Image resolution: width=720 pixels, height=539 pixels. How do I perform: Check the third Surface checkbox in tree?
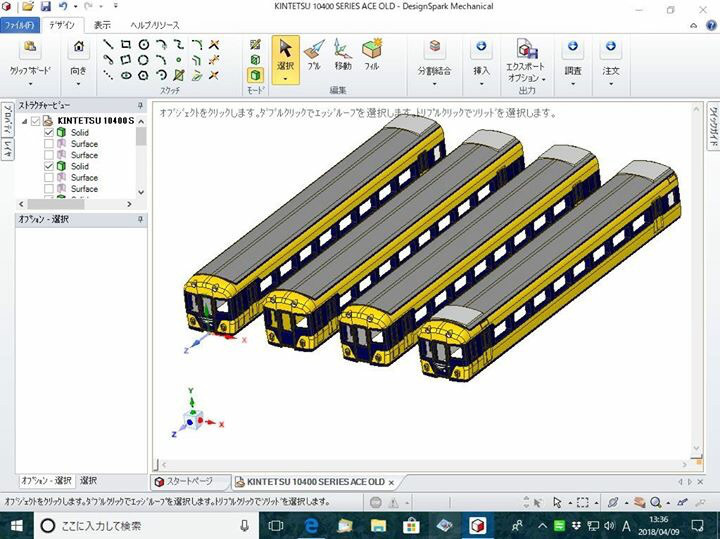(x=49, y=178)
